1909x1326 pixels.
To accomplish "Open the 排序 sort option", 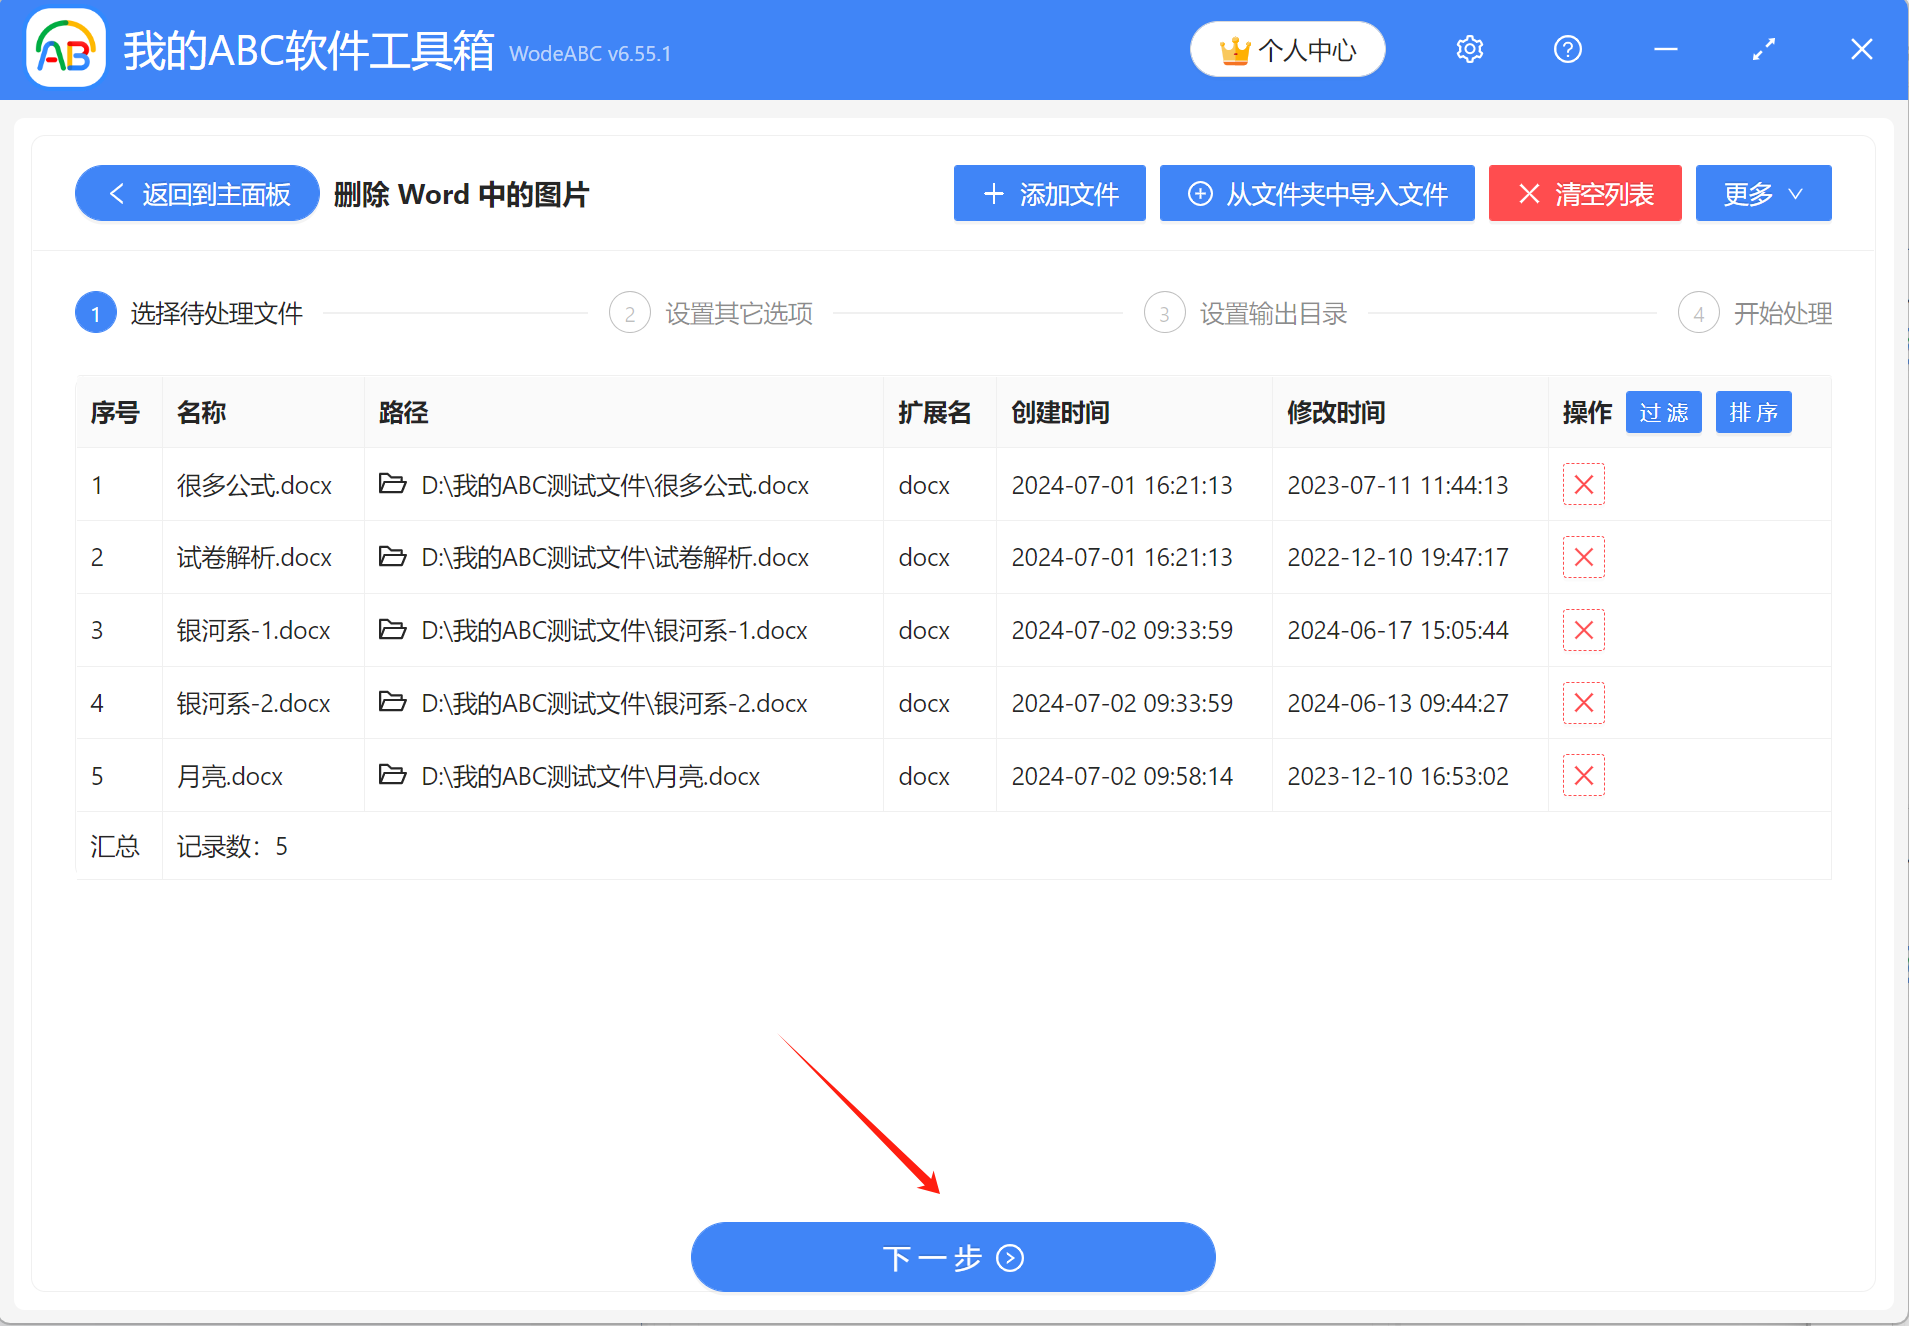I will point(1754,412).
